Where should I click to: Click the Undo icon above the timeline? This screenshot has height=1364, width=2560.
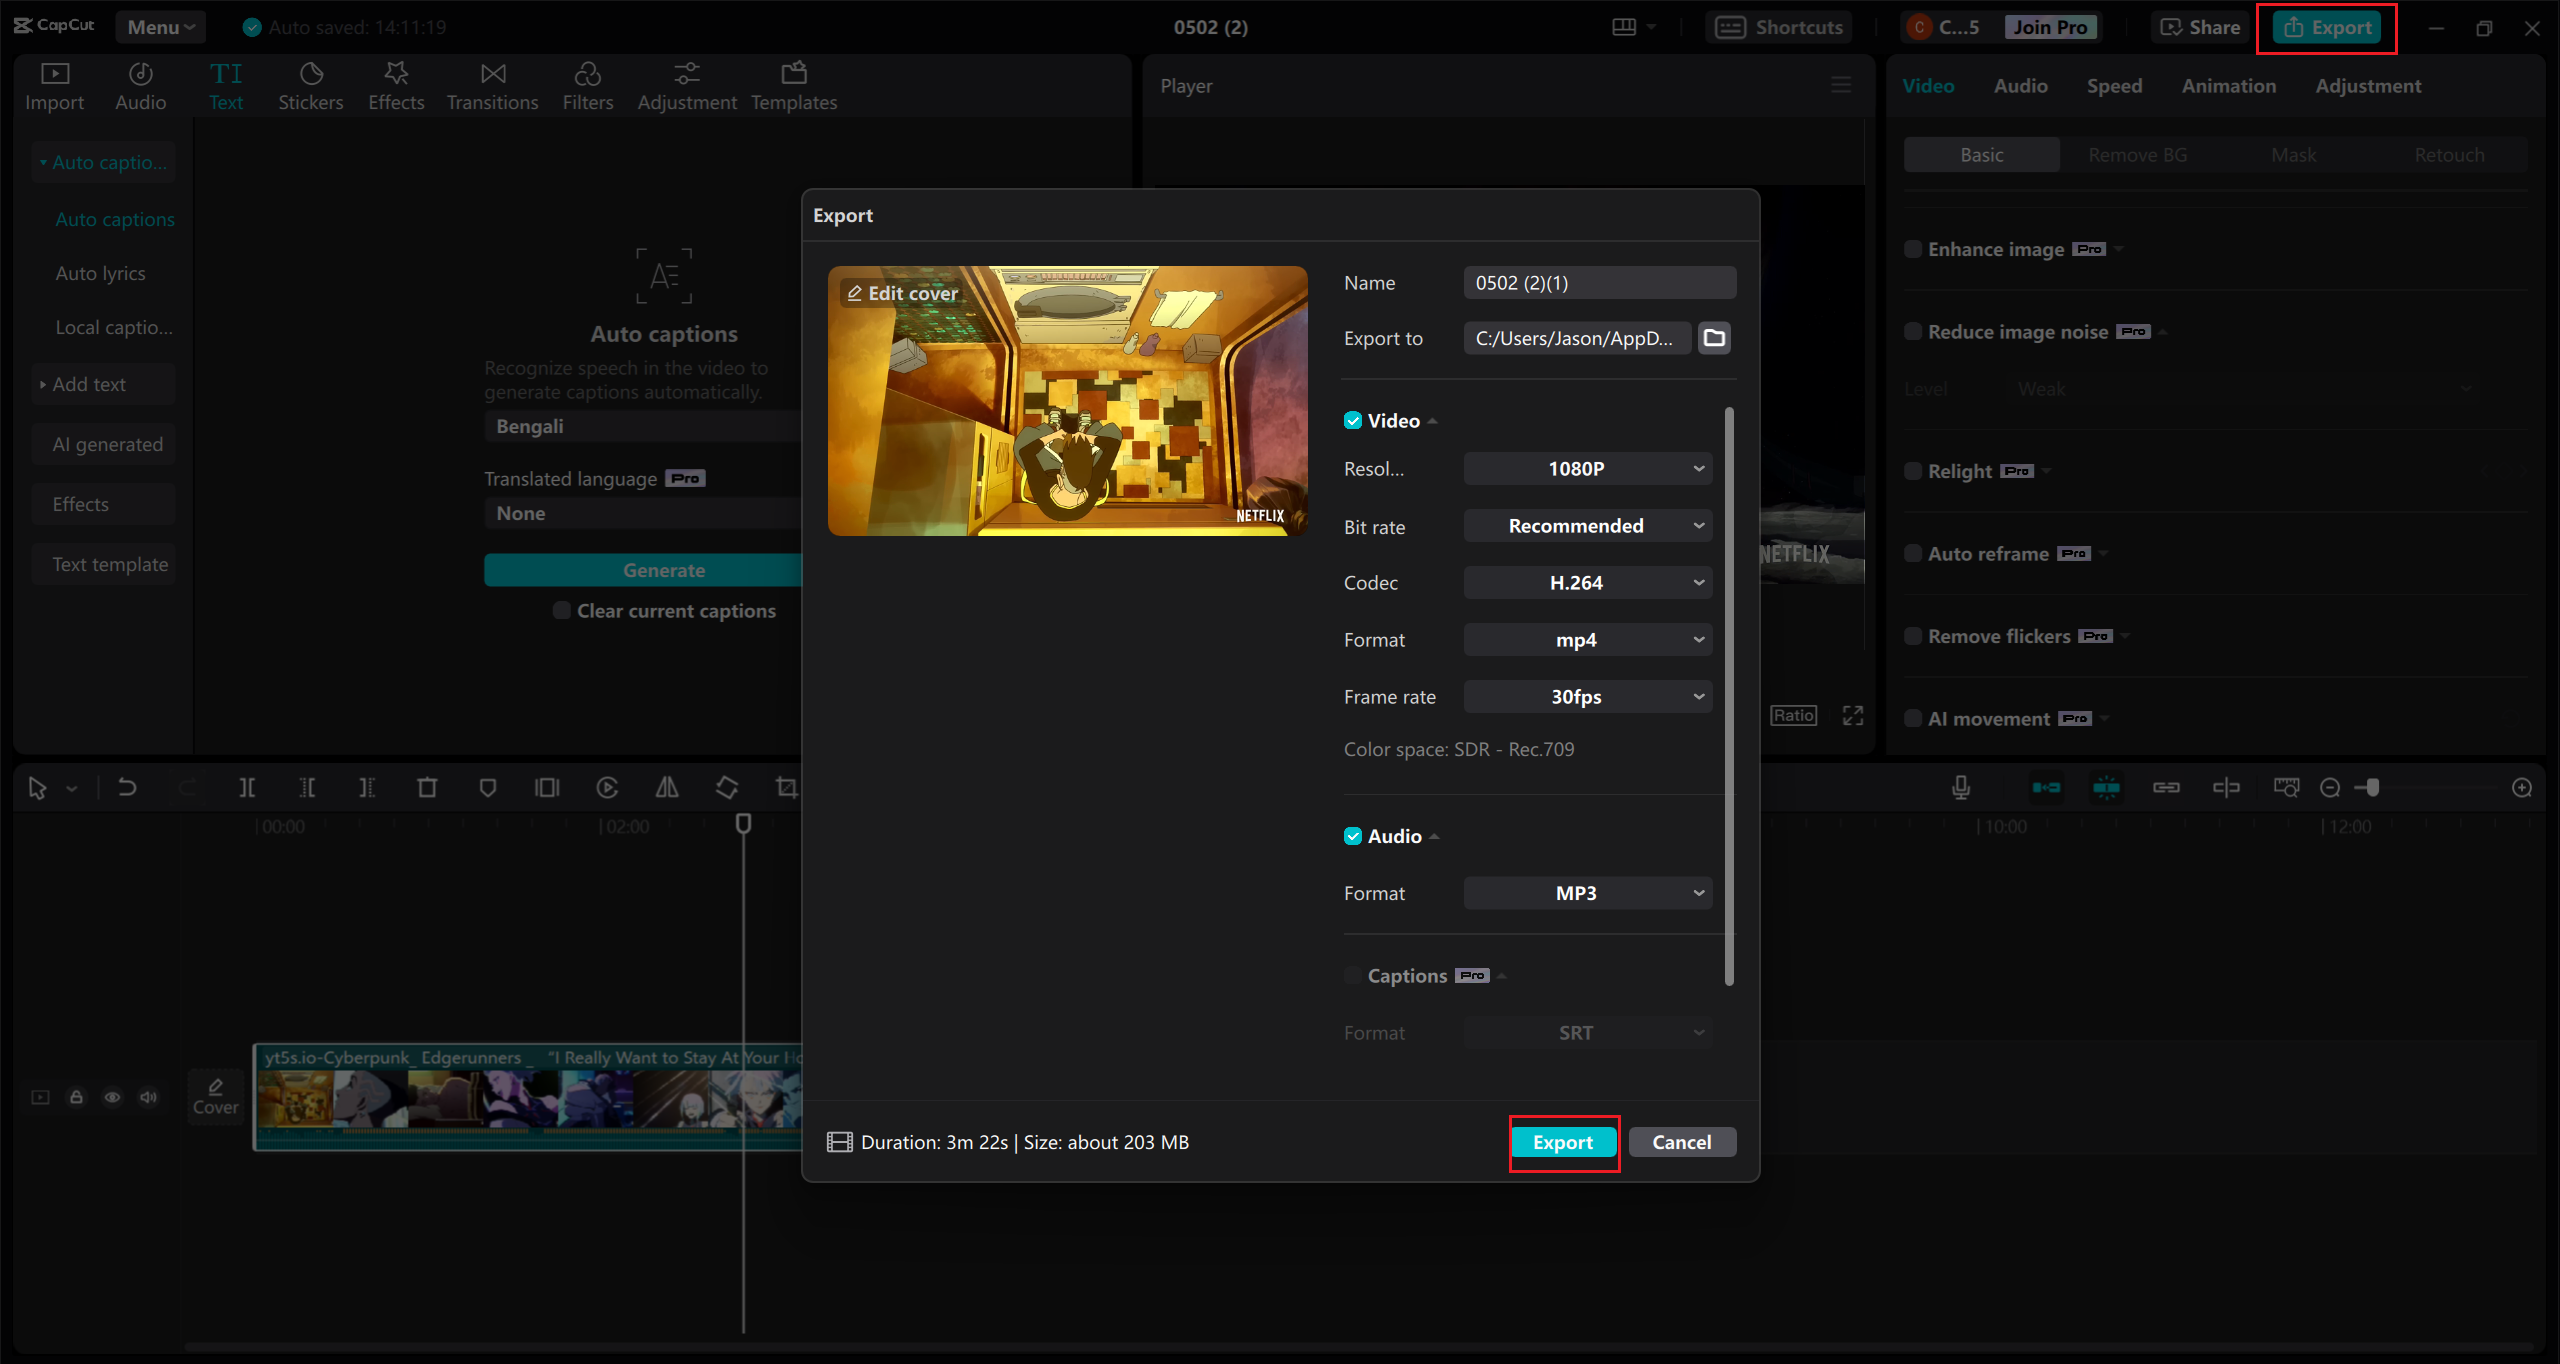click(x=127, y=787)
